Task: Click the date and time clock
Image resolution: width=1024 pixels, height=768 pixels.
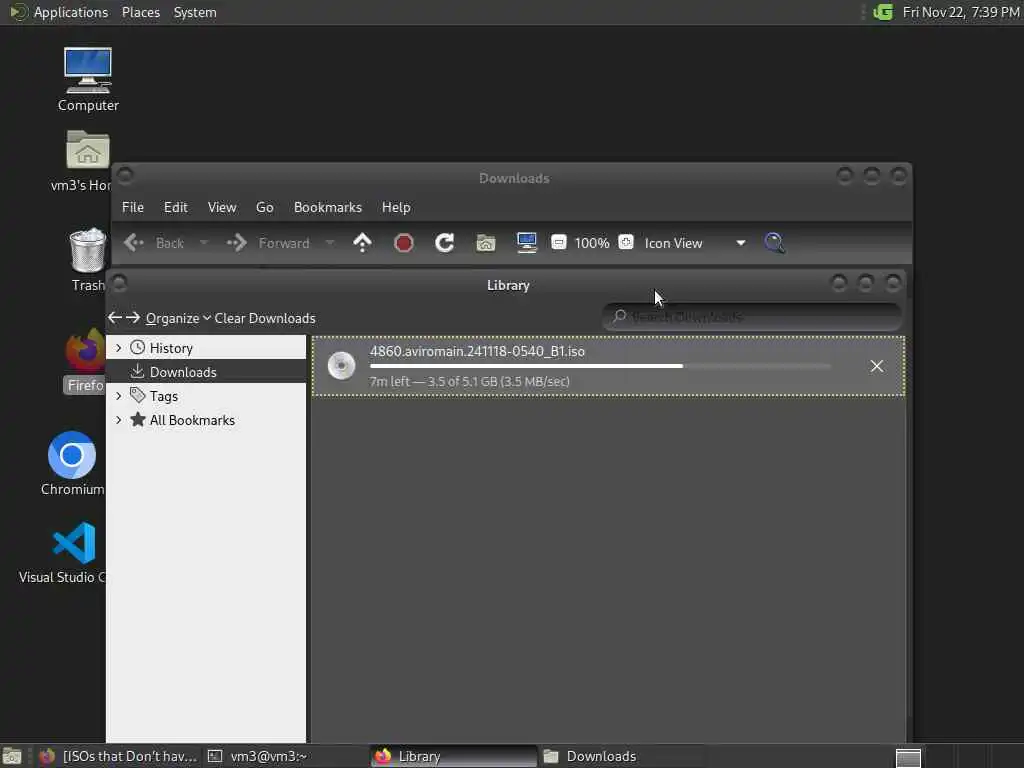Action: point(961,12)
